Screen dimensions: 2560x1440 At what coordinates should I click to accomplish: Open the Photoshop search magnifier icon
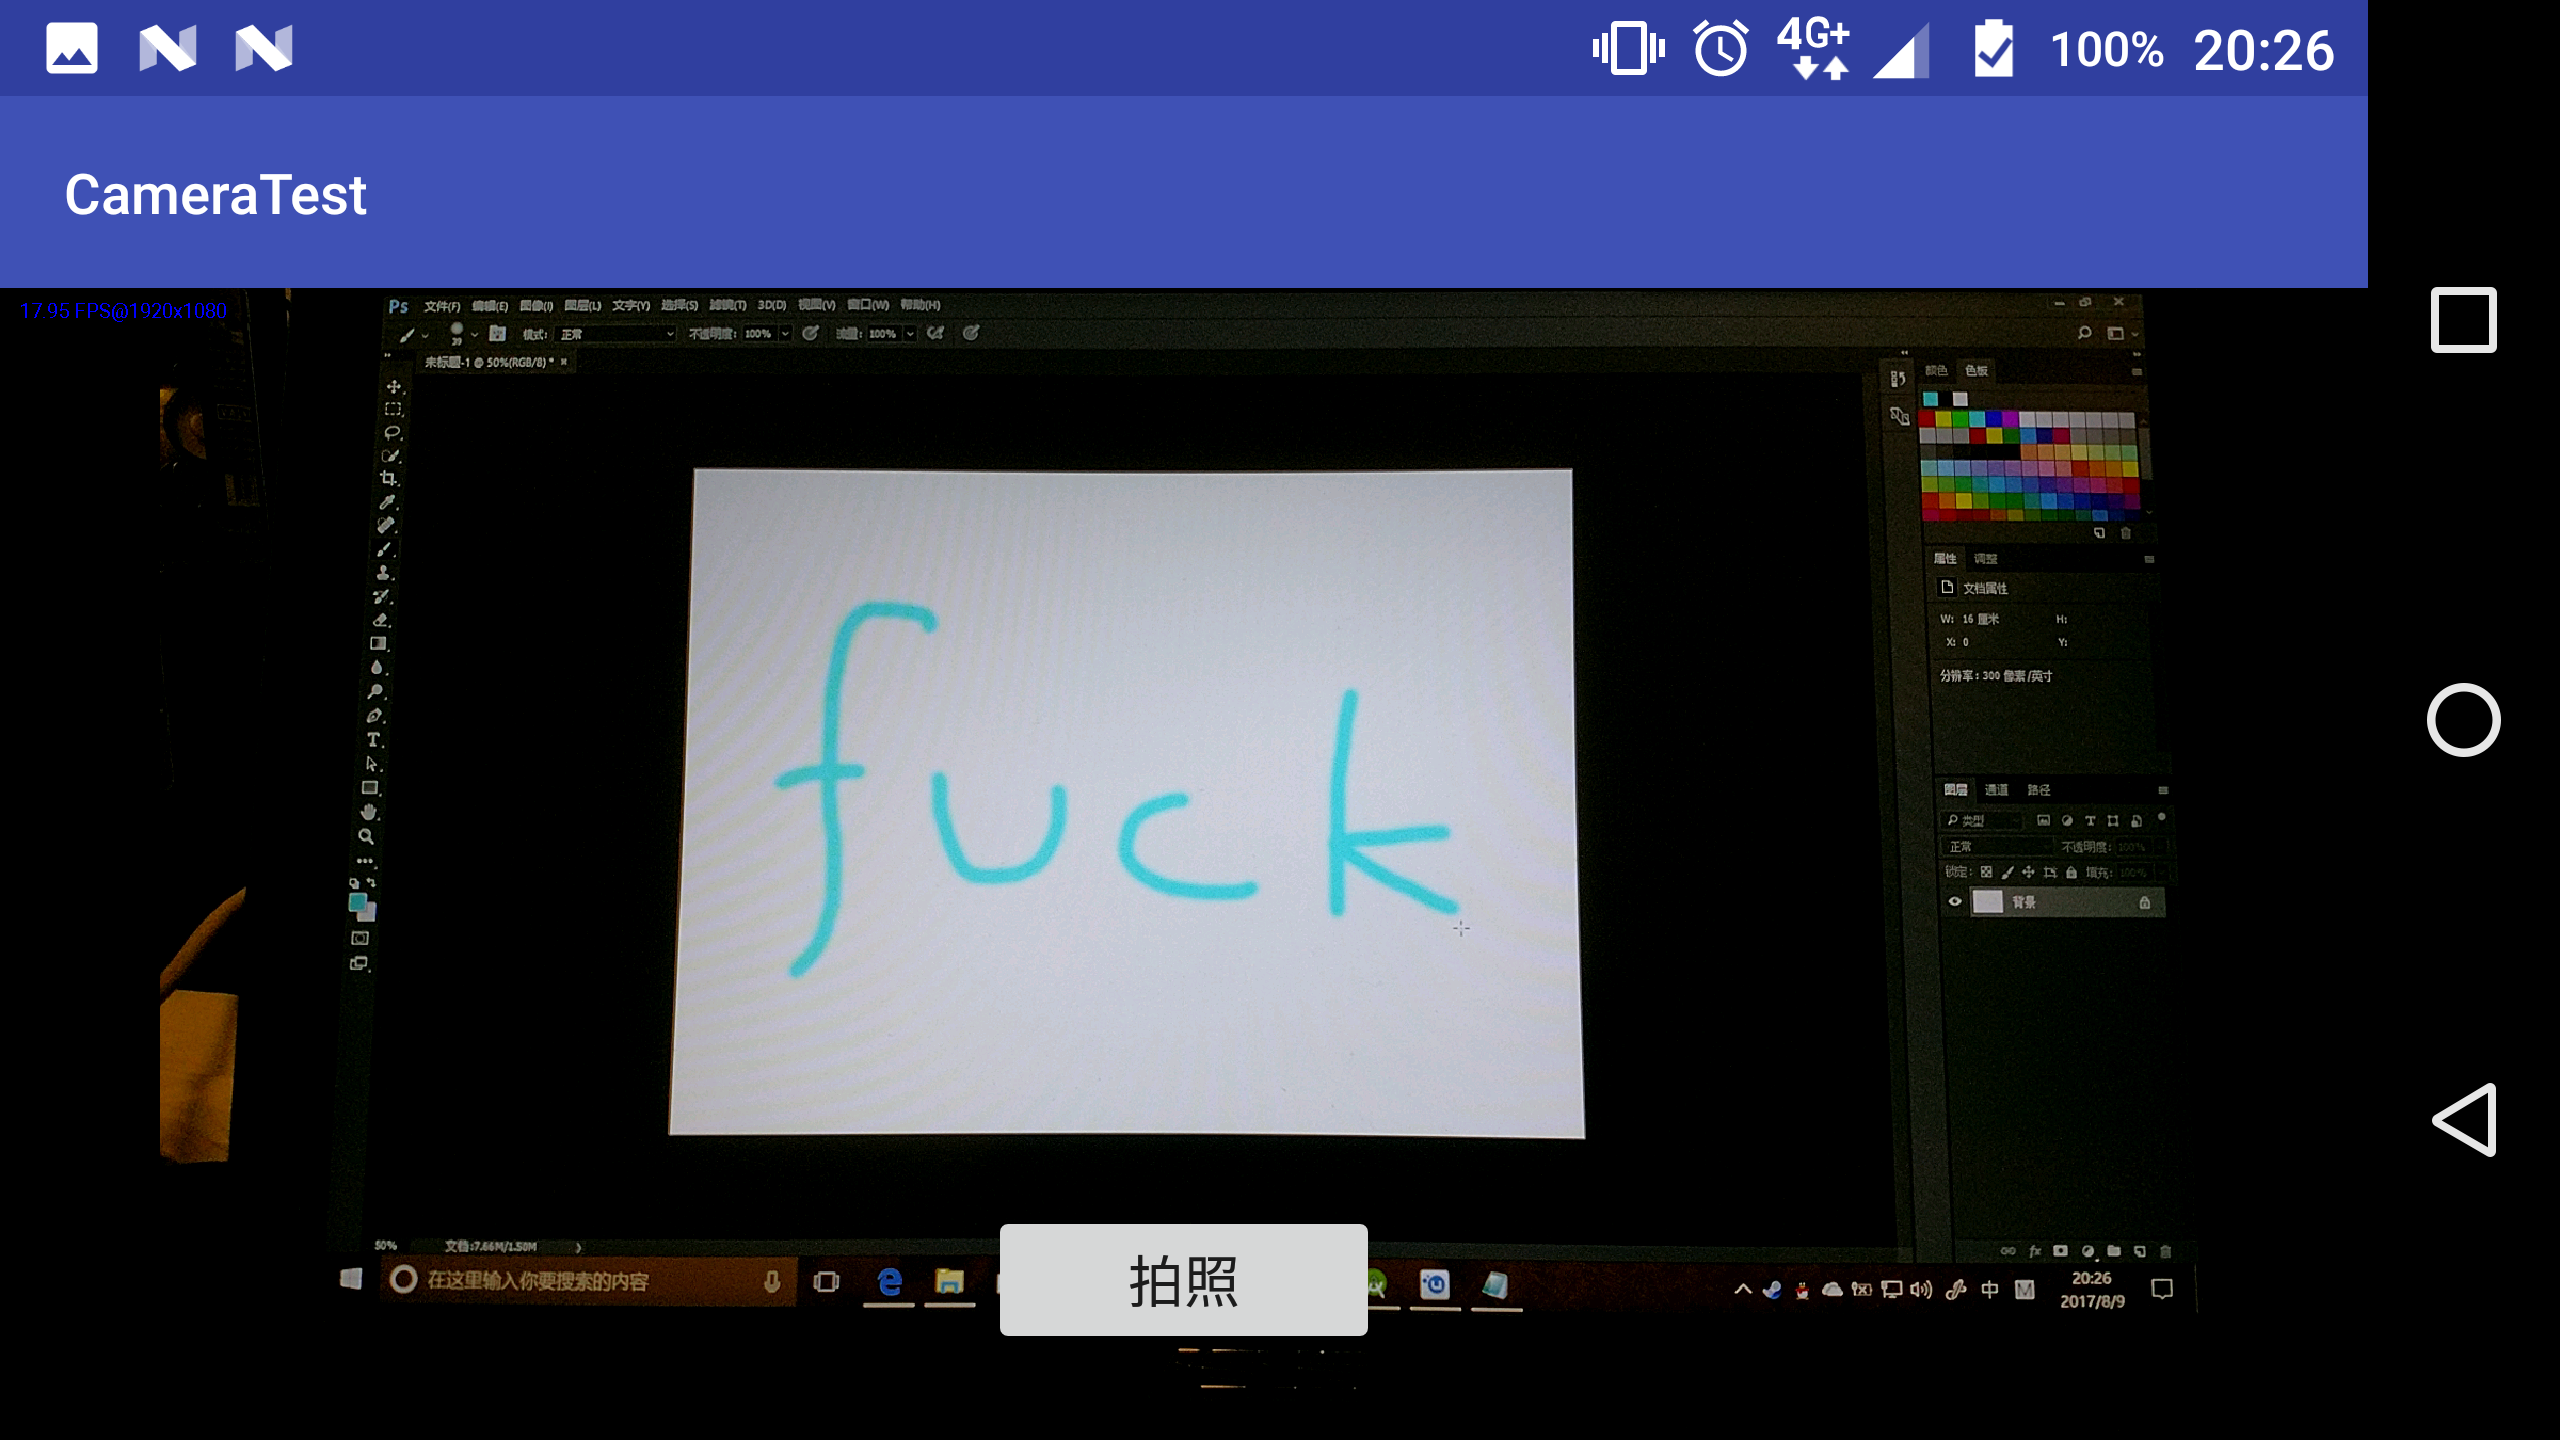[2085, 333]
